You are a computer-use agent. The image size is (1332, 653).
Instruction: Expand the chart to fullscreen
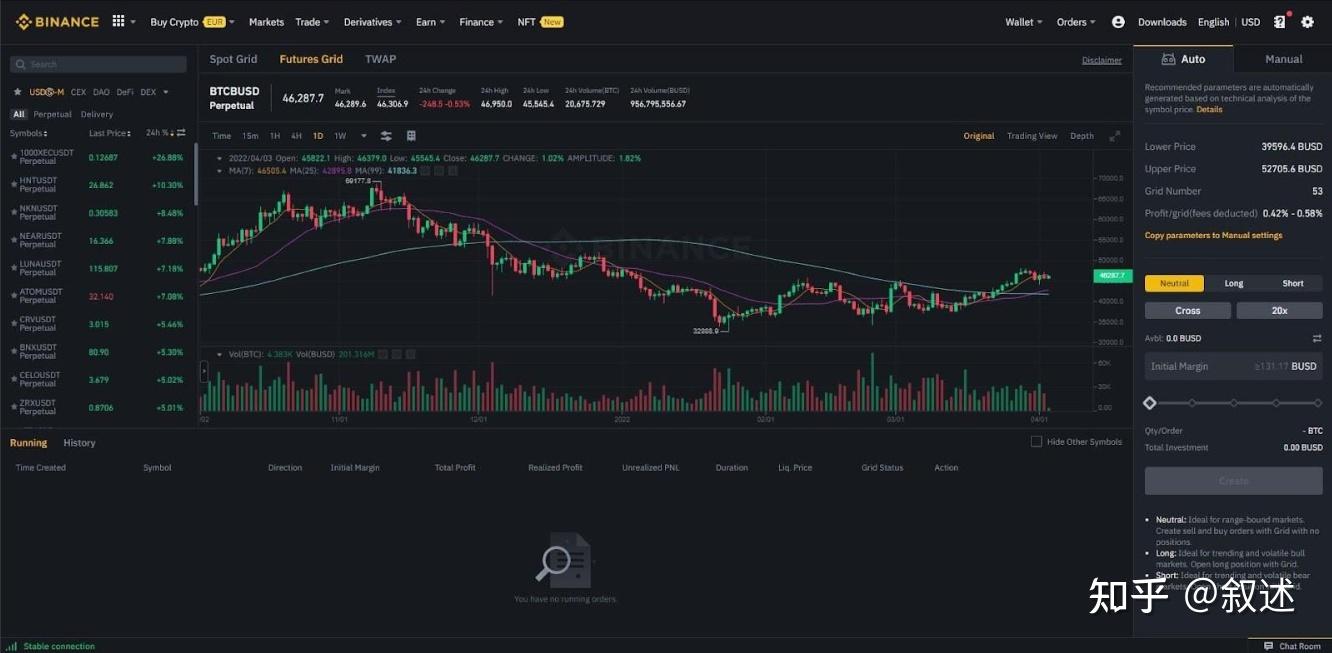tap(1115, 136)
